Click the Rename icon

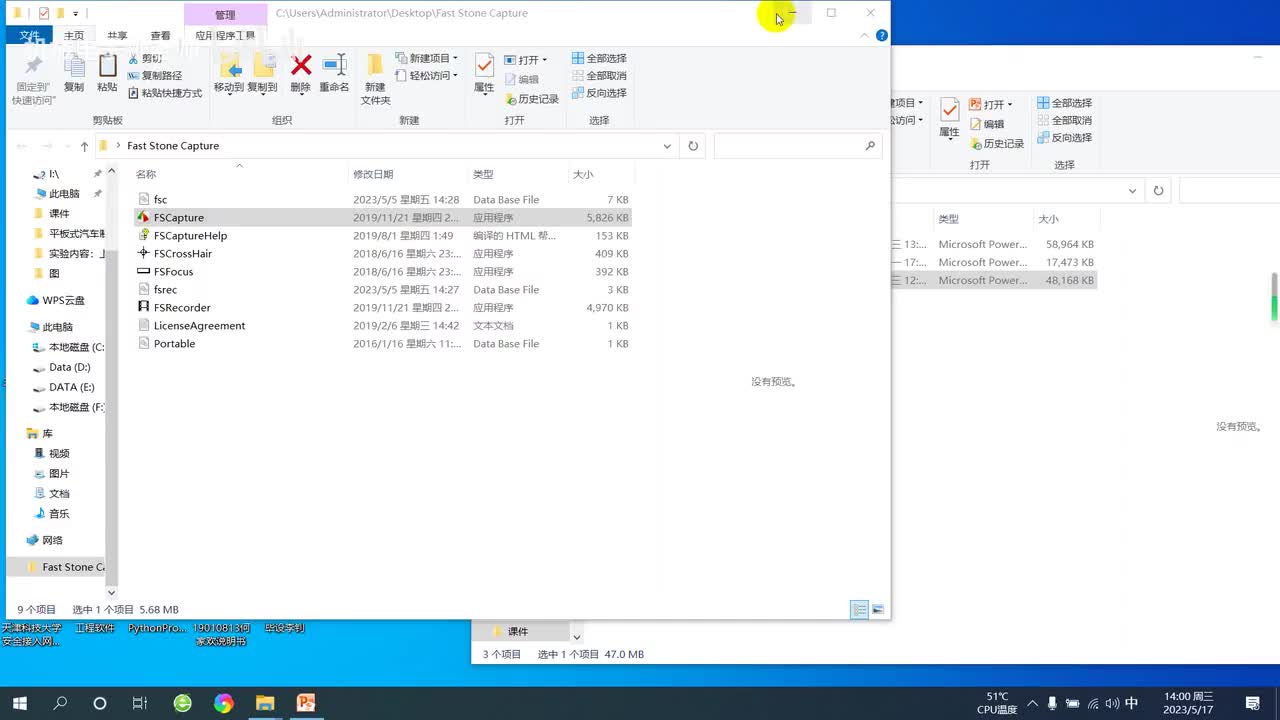(335, 66)
